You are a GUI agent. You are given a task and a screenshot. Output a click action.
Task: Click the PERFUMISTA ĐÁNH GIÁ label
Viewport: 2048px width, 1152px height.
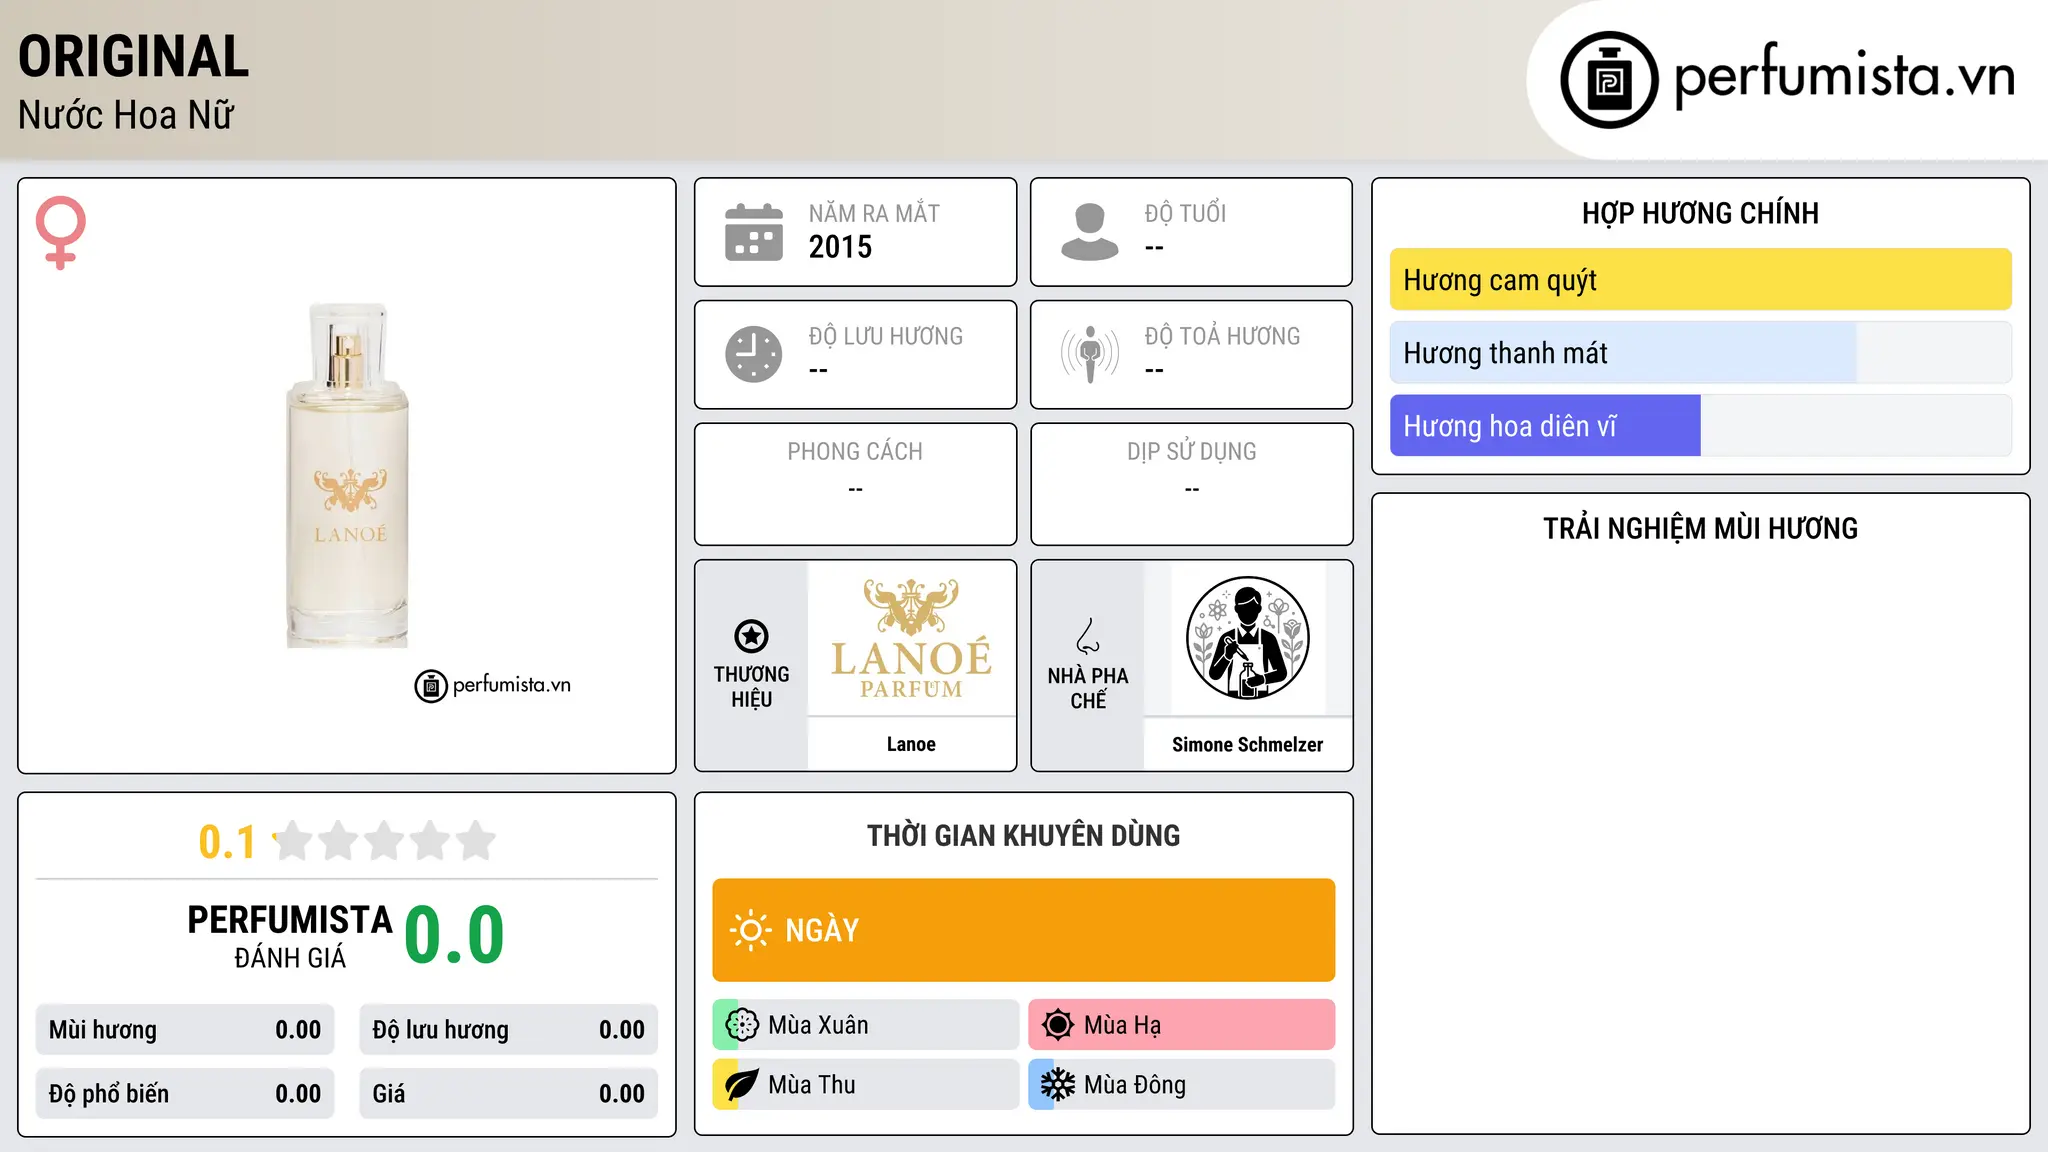point(290,937)
